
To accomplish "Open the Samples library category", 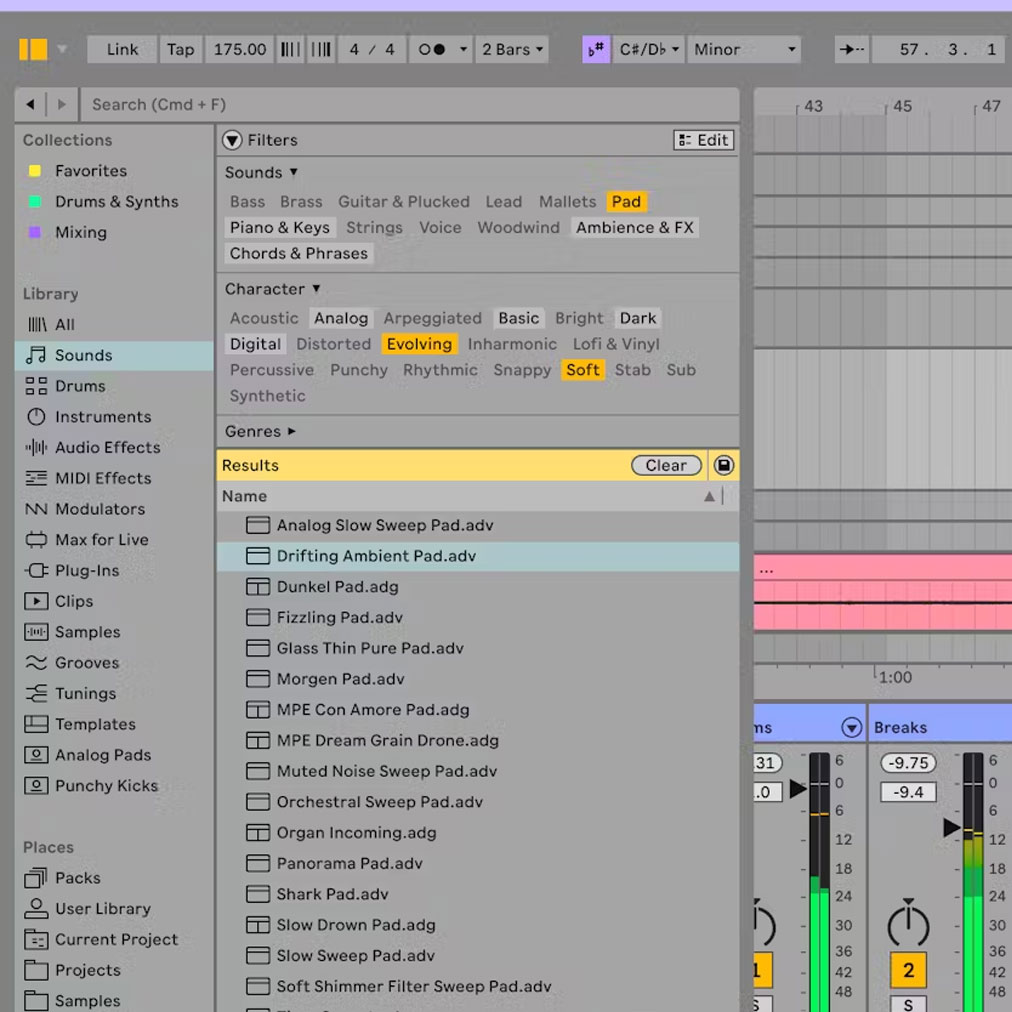I will click(114, 632).
